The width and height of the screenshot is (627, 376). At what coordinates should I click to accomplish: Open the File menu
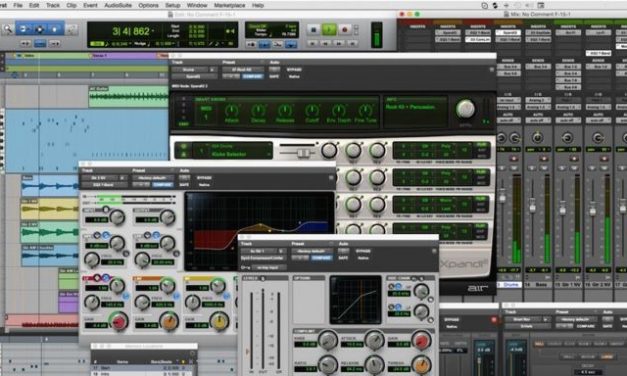pos(18,5)
